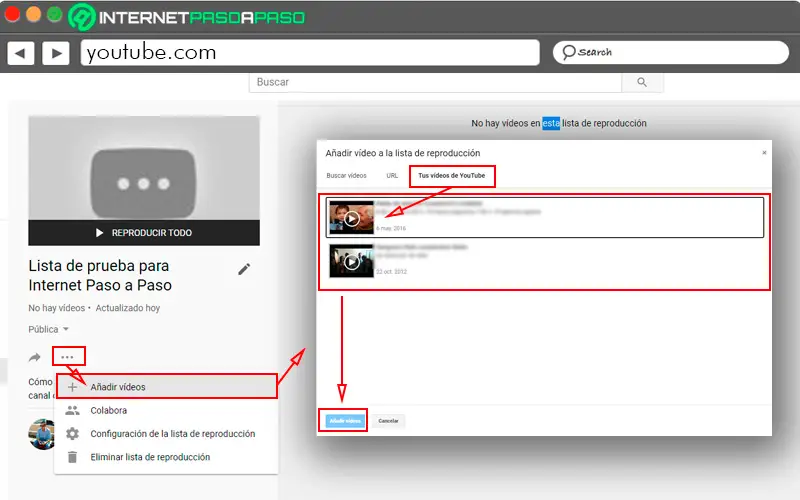Choose Eliminar lista de reproducción
This screenshot has height=500, width=800.
click(166, 457)
